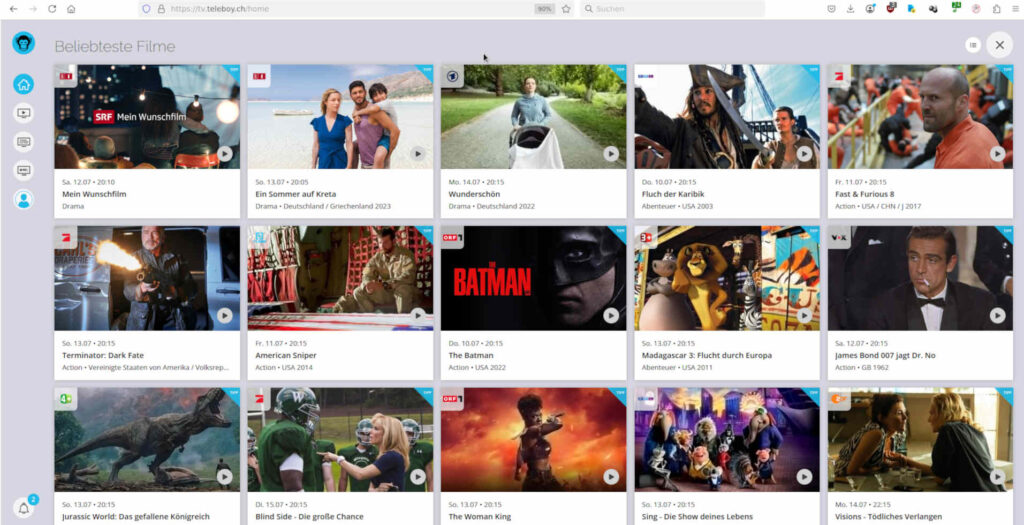Image resolution: width=1024 pixels, height=525 pixels.
Task: Go back in browser history
Action: tap(14, 8)
